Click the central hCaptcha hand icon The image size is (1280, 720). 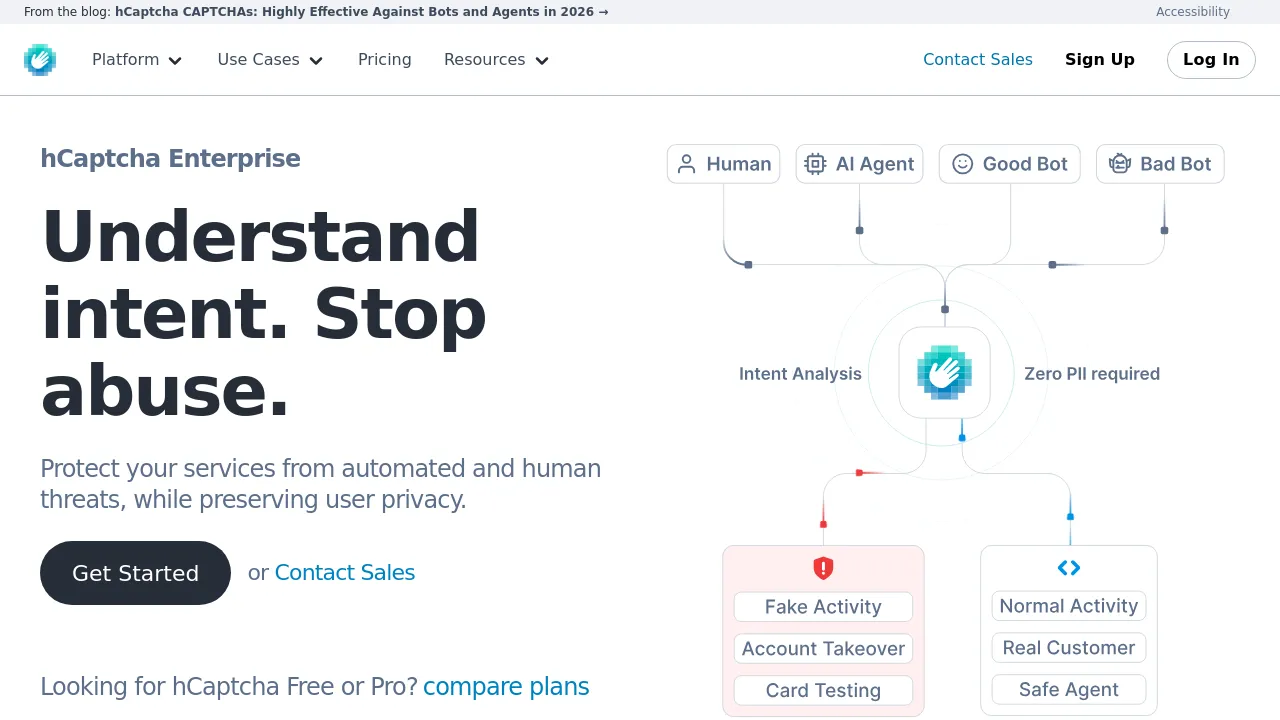click(x=944, y=373)
